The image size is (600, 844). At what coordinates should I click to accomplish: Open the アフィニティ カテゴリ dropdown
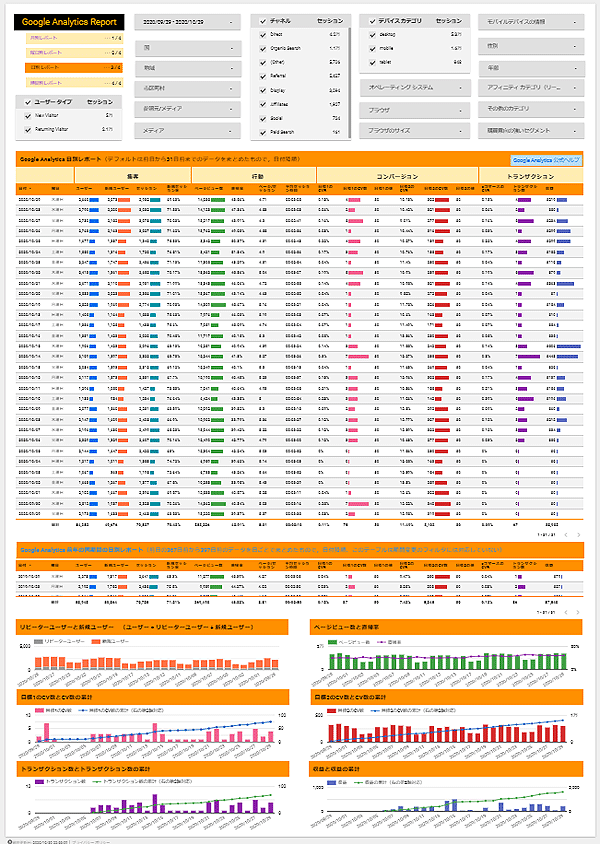[531, 87]
